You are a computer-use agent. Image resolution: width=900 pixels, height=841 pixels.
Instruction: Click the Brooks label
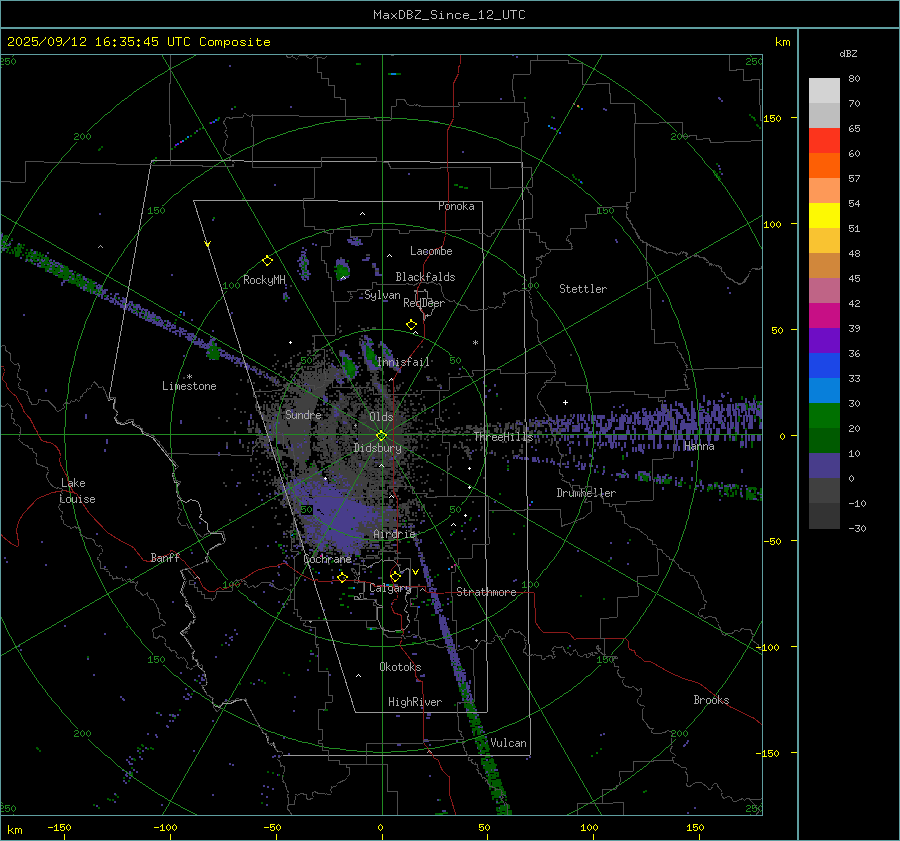tap(711, 700)
